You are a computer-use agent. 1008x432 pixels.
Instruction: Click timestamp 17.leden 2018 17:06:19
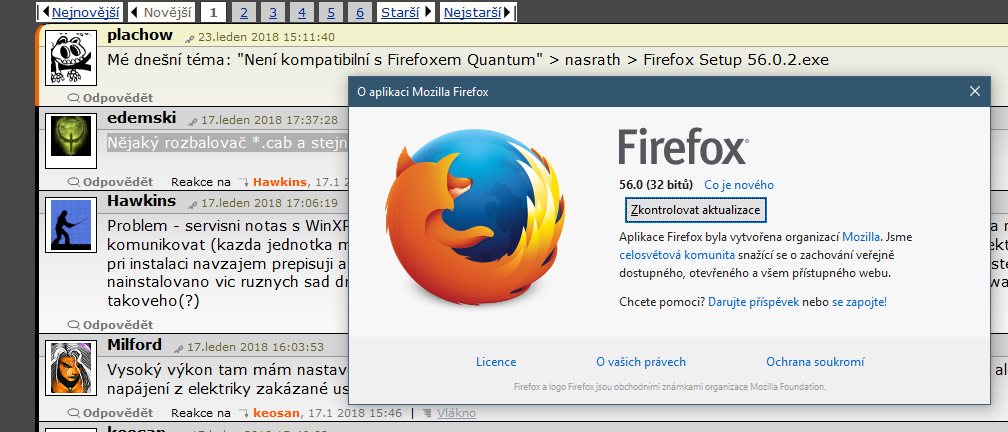[269, 203]
